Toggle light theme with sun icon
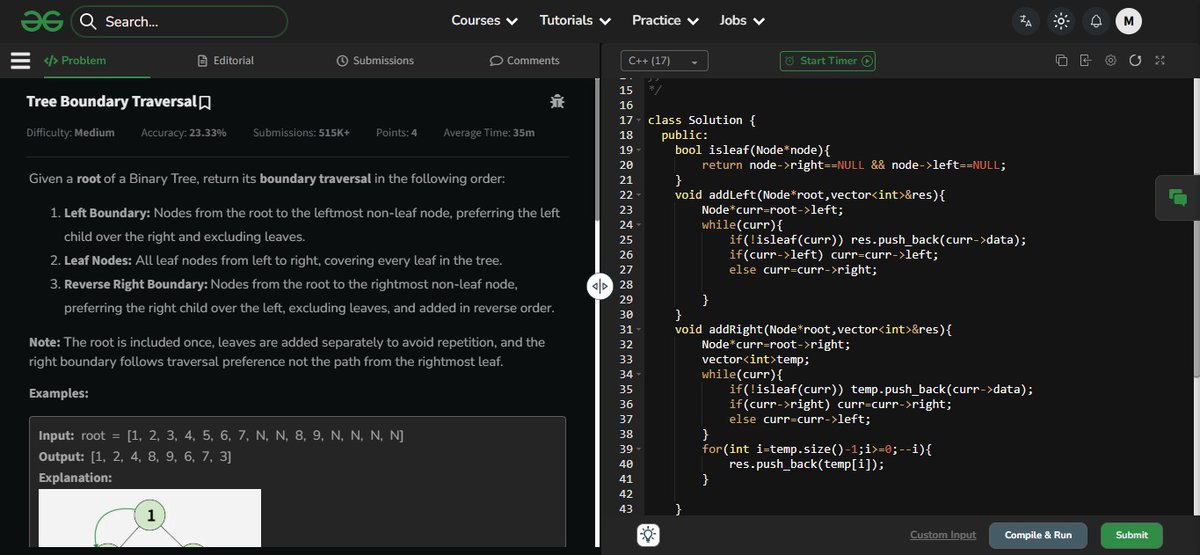 point(1061,21)
